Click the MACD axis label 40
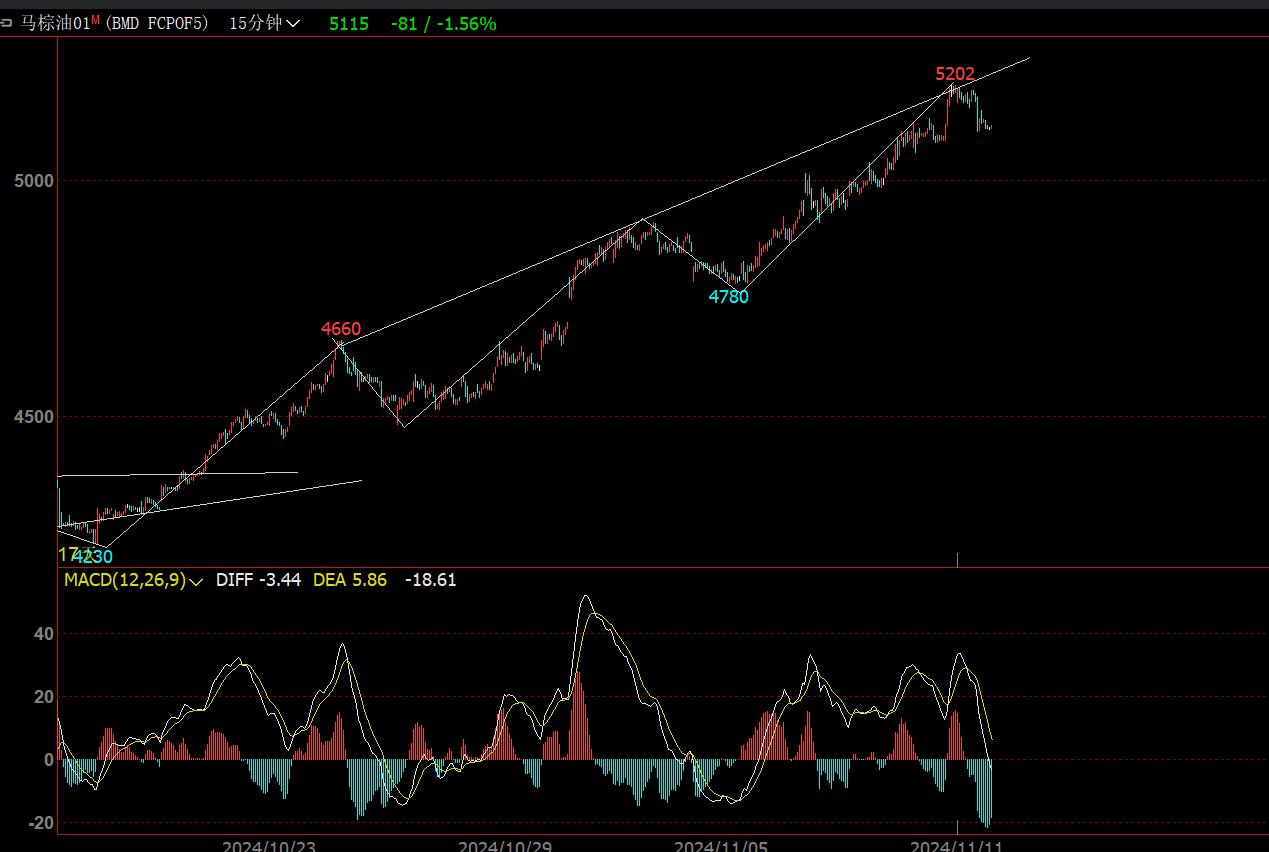 (x=43, y=634)
